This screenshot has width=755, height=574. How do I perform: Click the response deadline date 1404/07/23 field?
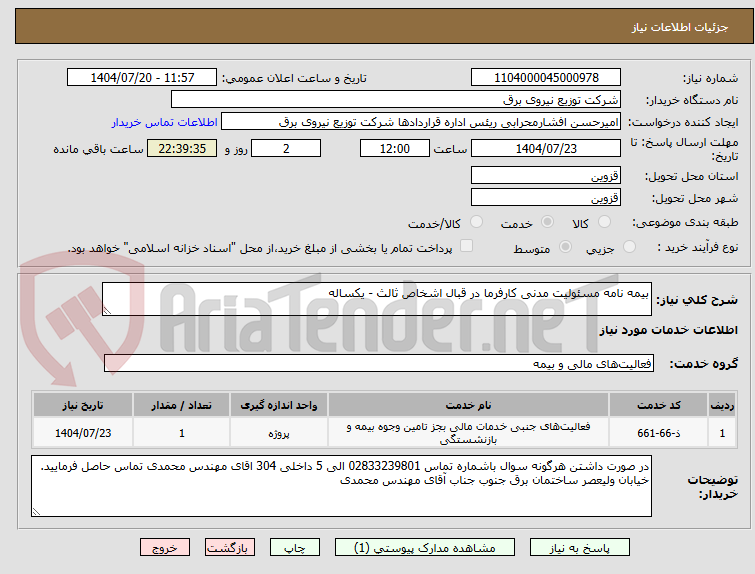click(546, 148)
